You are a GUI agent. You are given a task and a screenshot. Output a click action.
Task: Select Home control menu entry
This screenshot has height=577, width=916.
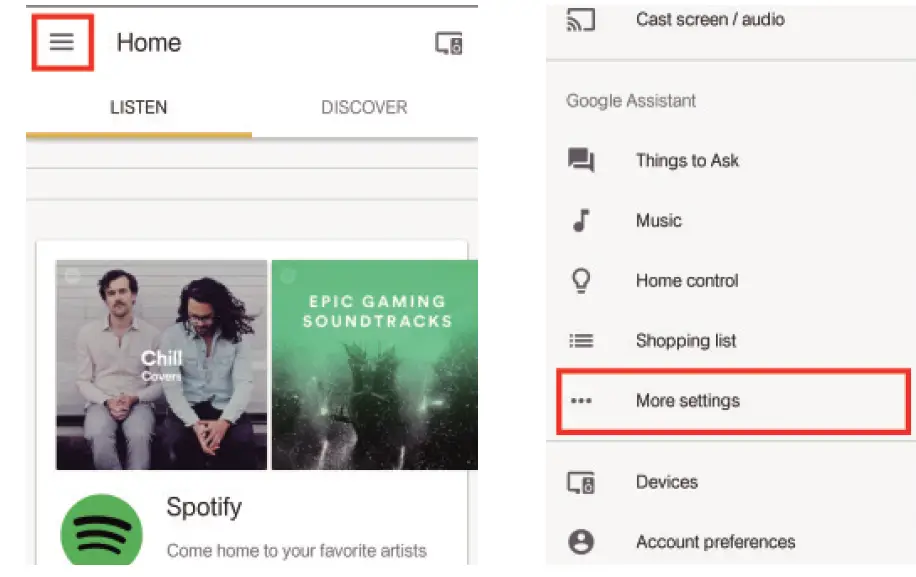click(x=687, y=281)
